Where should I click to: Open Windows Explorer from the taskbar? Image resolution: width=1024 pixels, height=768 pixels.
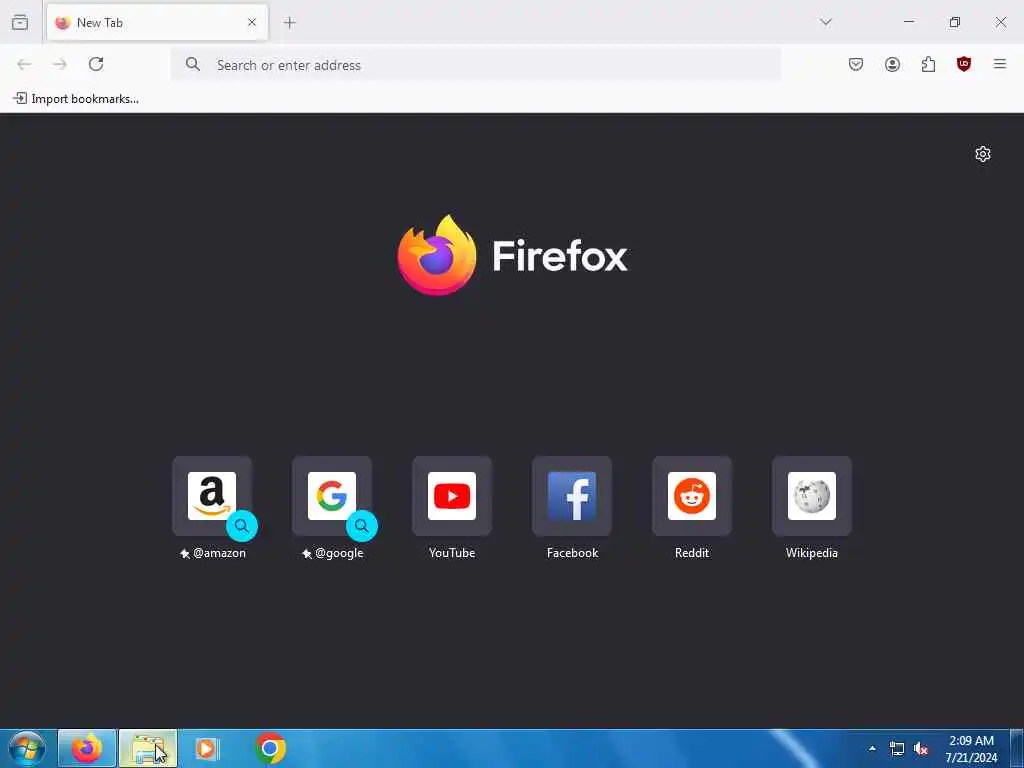pyautogui.click(x=148, y=748)
